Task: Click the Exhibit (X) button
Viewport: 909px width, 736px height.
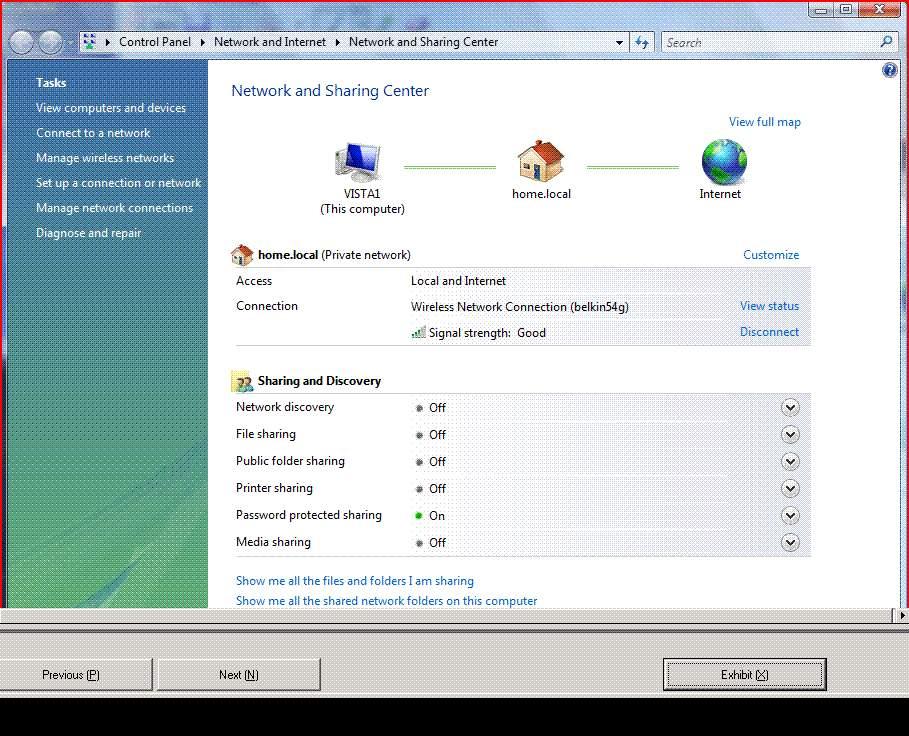Action: coord(744,675)
